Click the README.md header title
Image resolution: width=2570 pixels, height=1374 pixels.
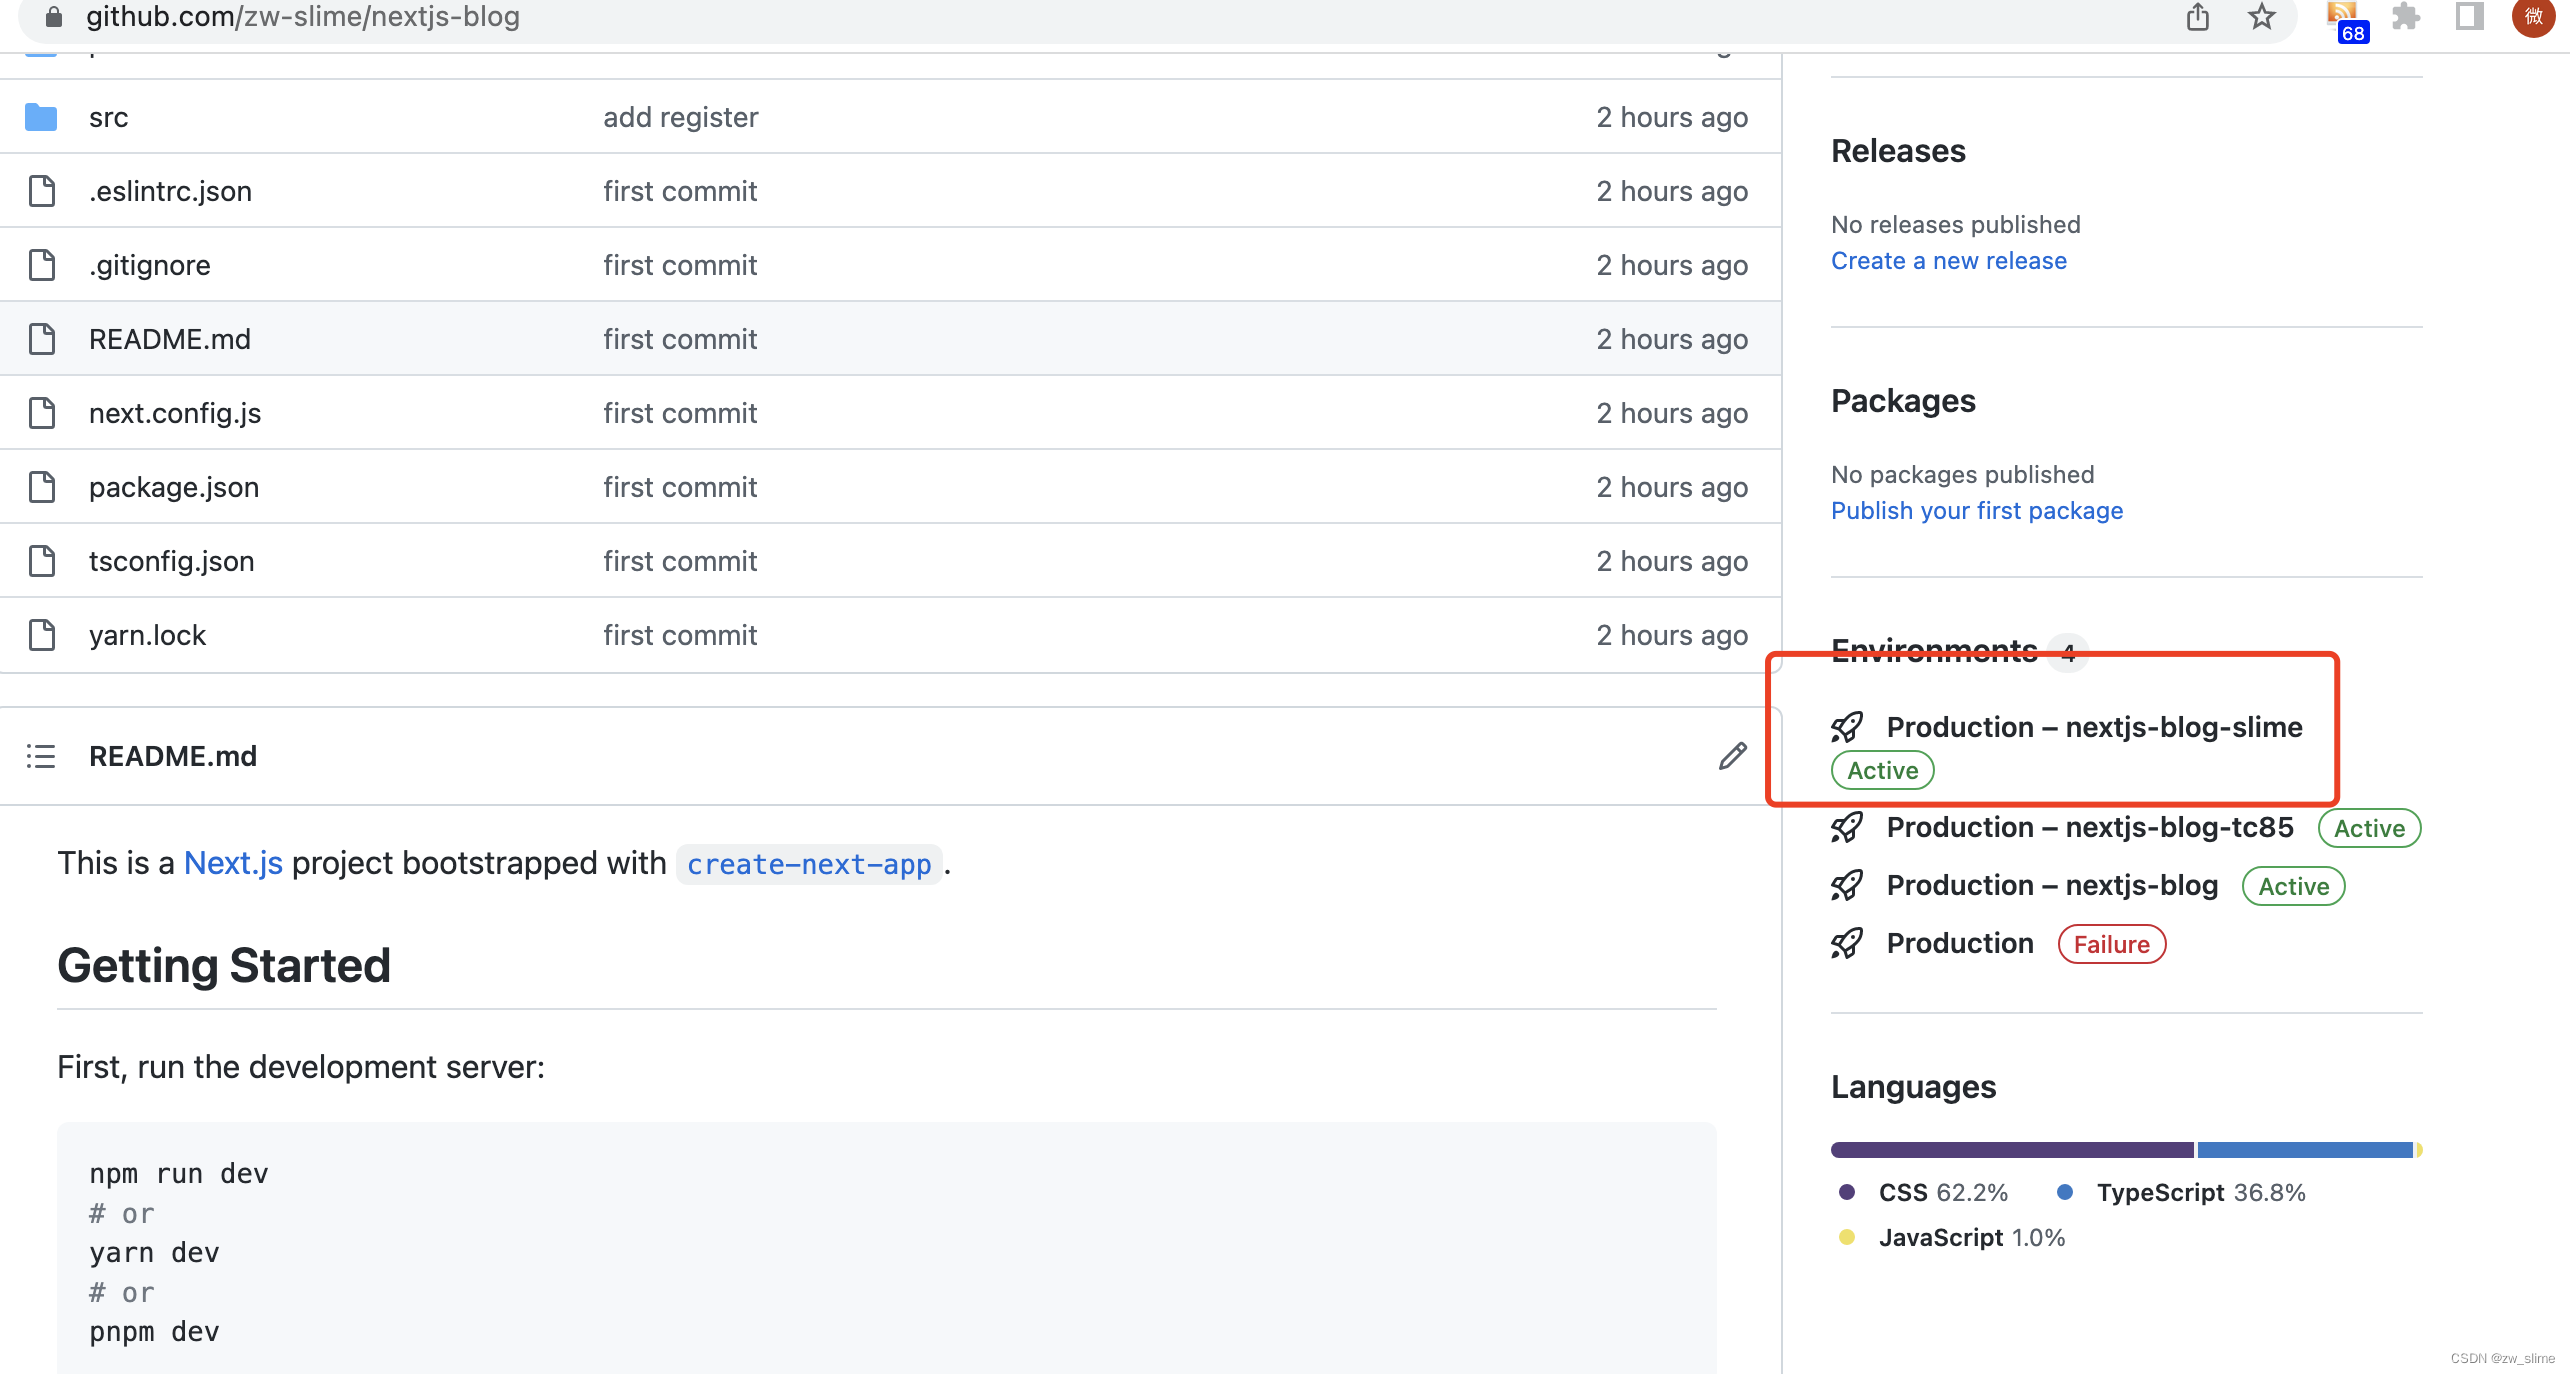pos(173,756)
